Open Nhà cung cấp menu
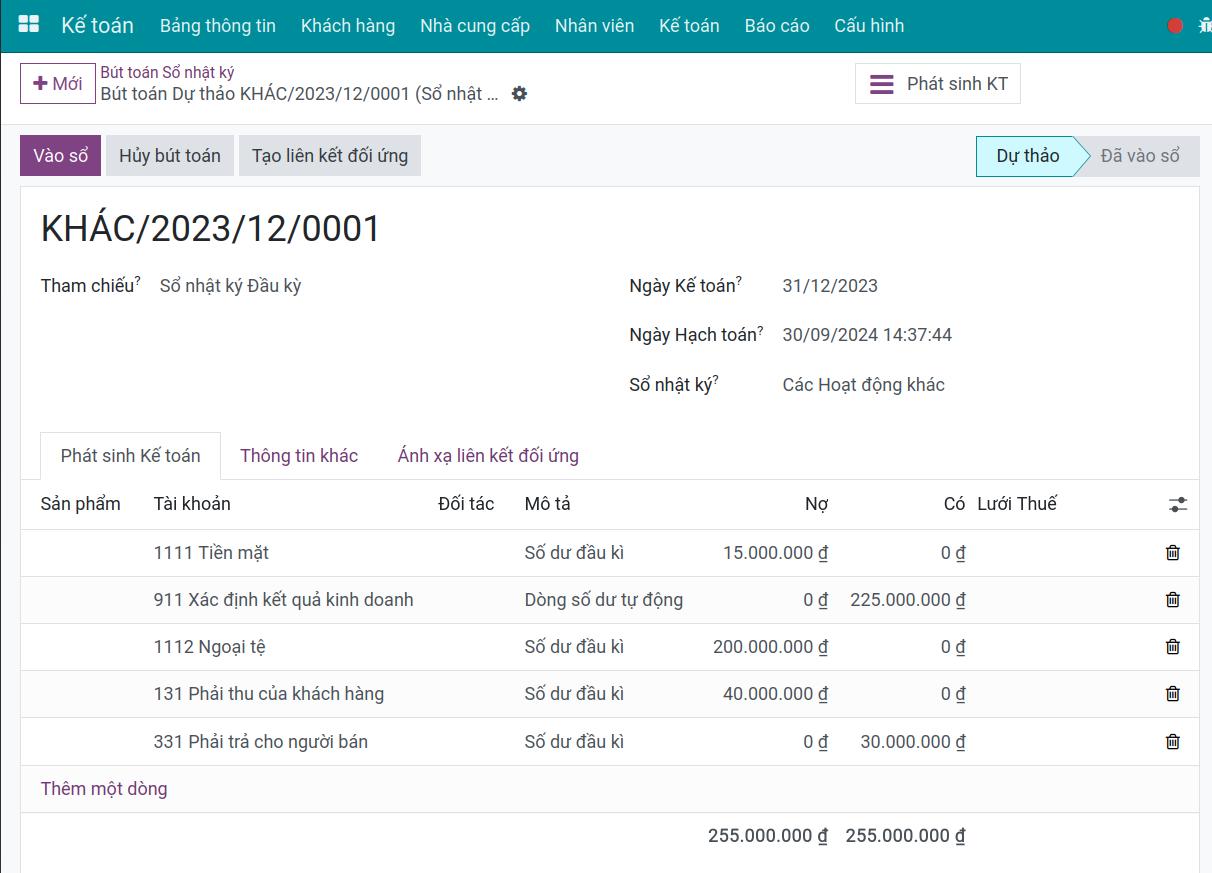This screenshot has width=1212, height=873. pyautogui.click(x=475, y=26)
